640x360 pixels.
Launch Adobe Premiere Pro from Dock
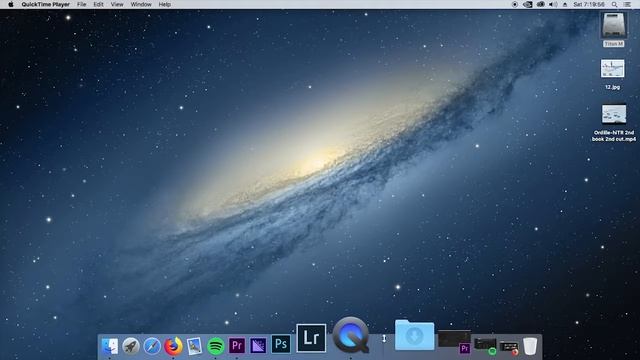237,346
